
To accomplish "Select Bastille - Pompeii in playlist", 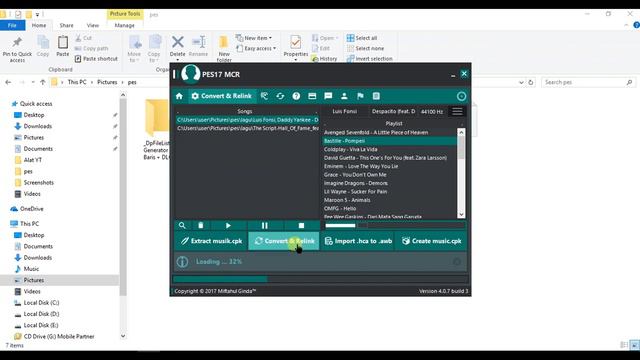I will coord(389,141).
